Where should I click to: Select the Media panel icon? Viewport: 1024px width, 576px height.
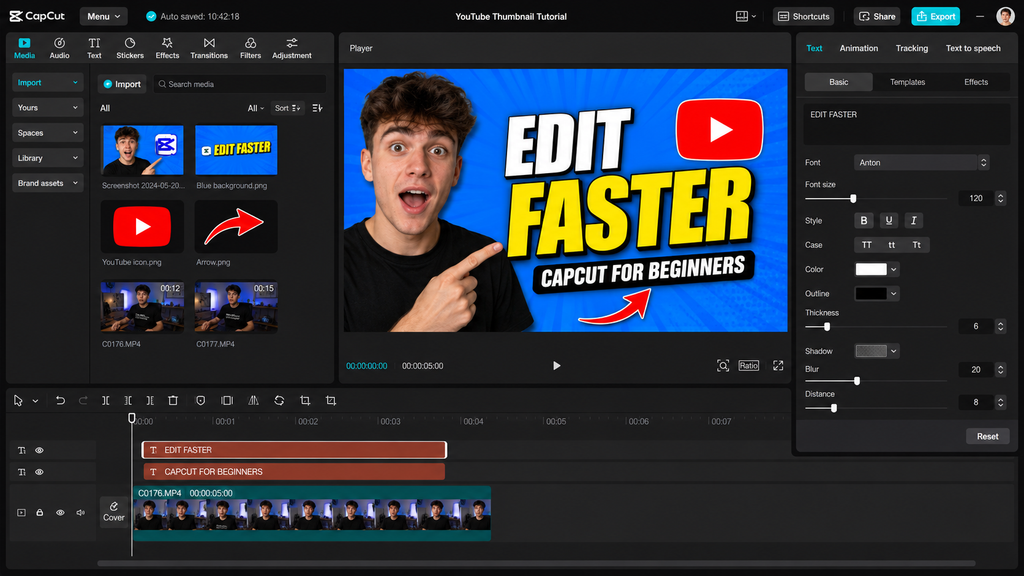[x=24, y=43]
